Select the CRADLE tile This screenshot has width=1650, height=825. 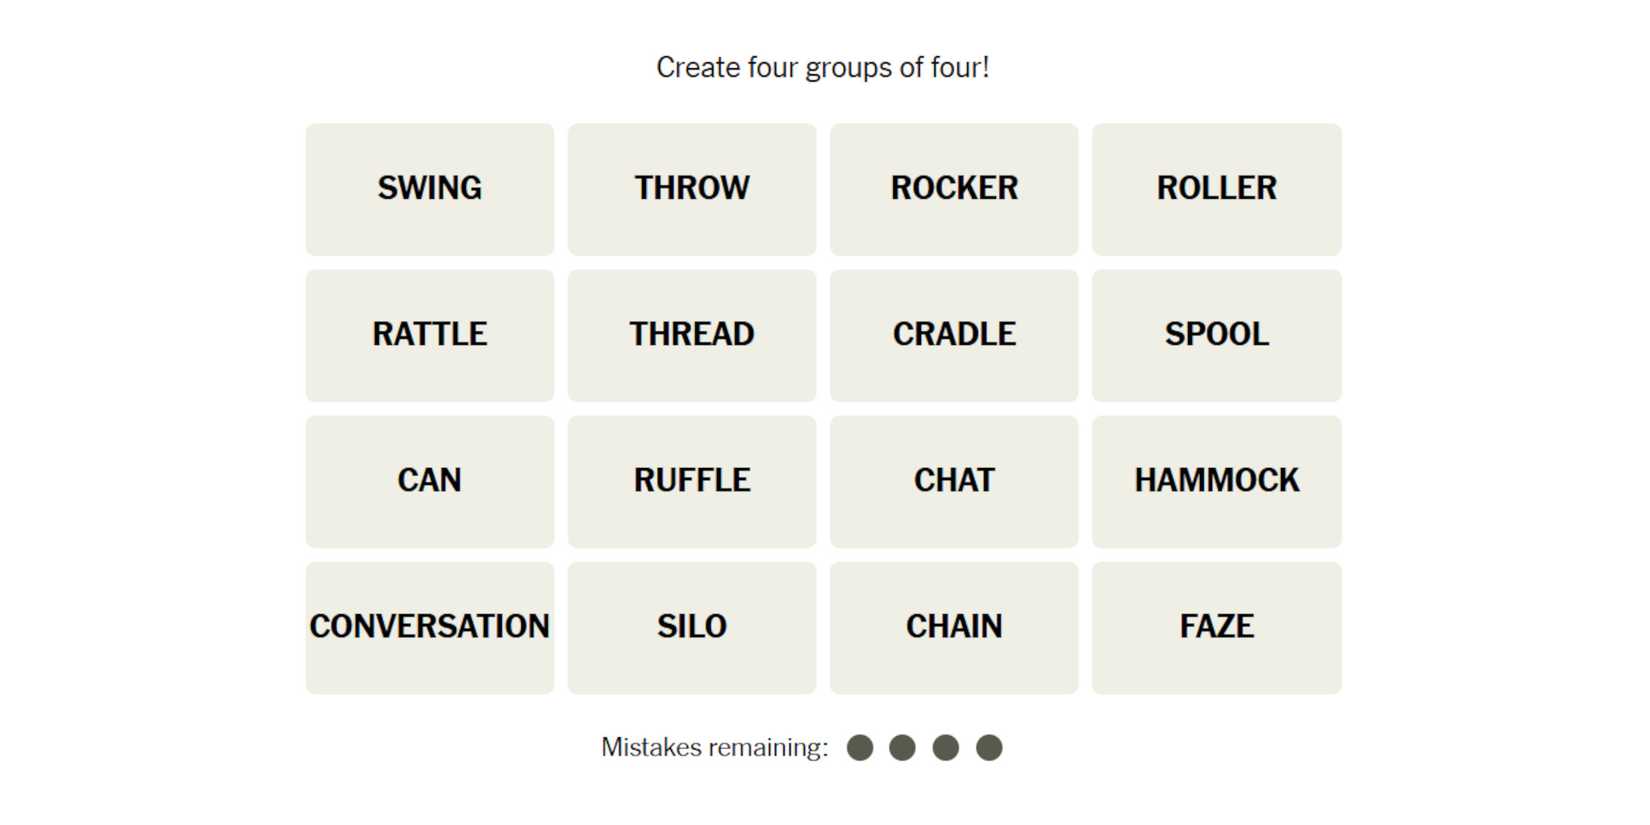pos(954,335)
